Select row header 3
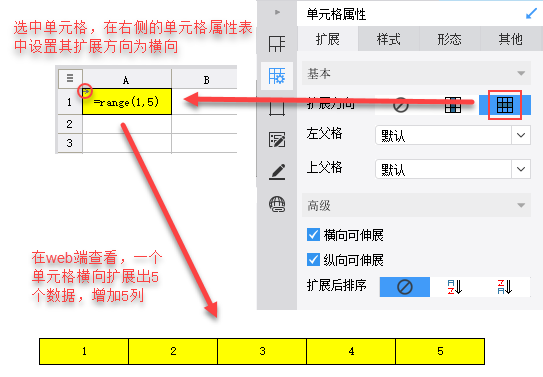 point(70,143)
